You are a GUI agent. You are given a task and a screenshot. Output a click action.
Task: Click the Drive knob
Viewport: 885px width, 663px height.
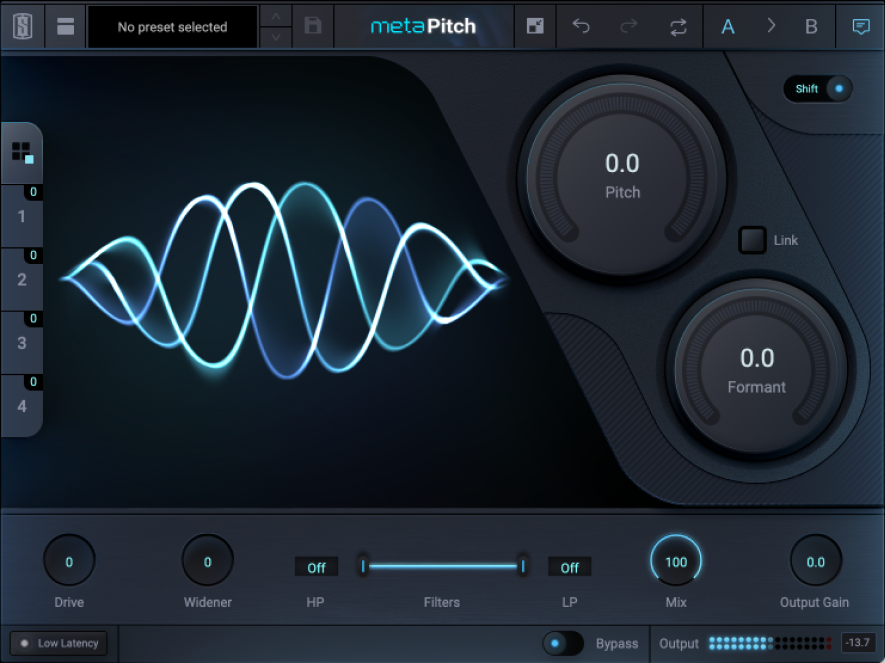69,561
